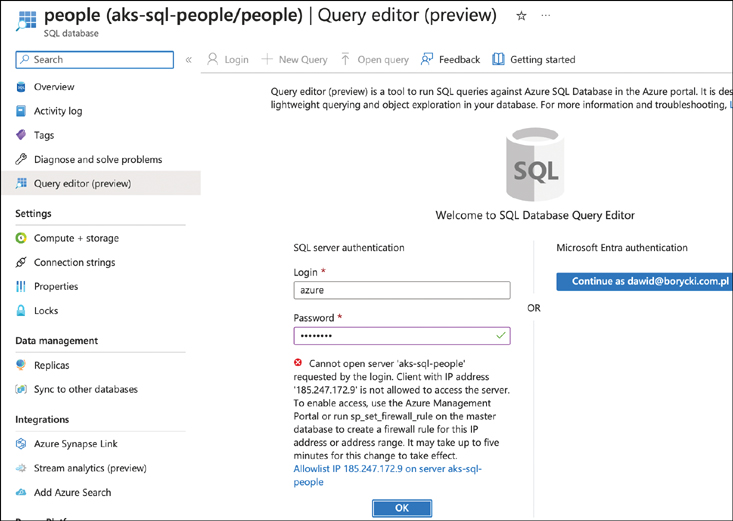The image size is (733, 521).
Task: Click the Feedback toolbar button
Action: tap(451, 60)
